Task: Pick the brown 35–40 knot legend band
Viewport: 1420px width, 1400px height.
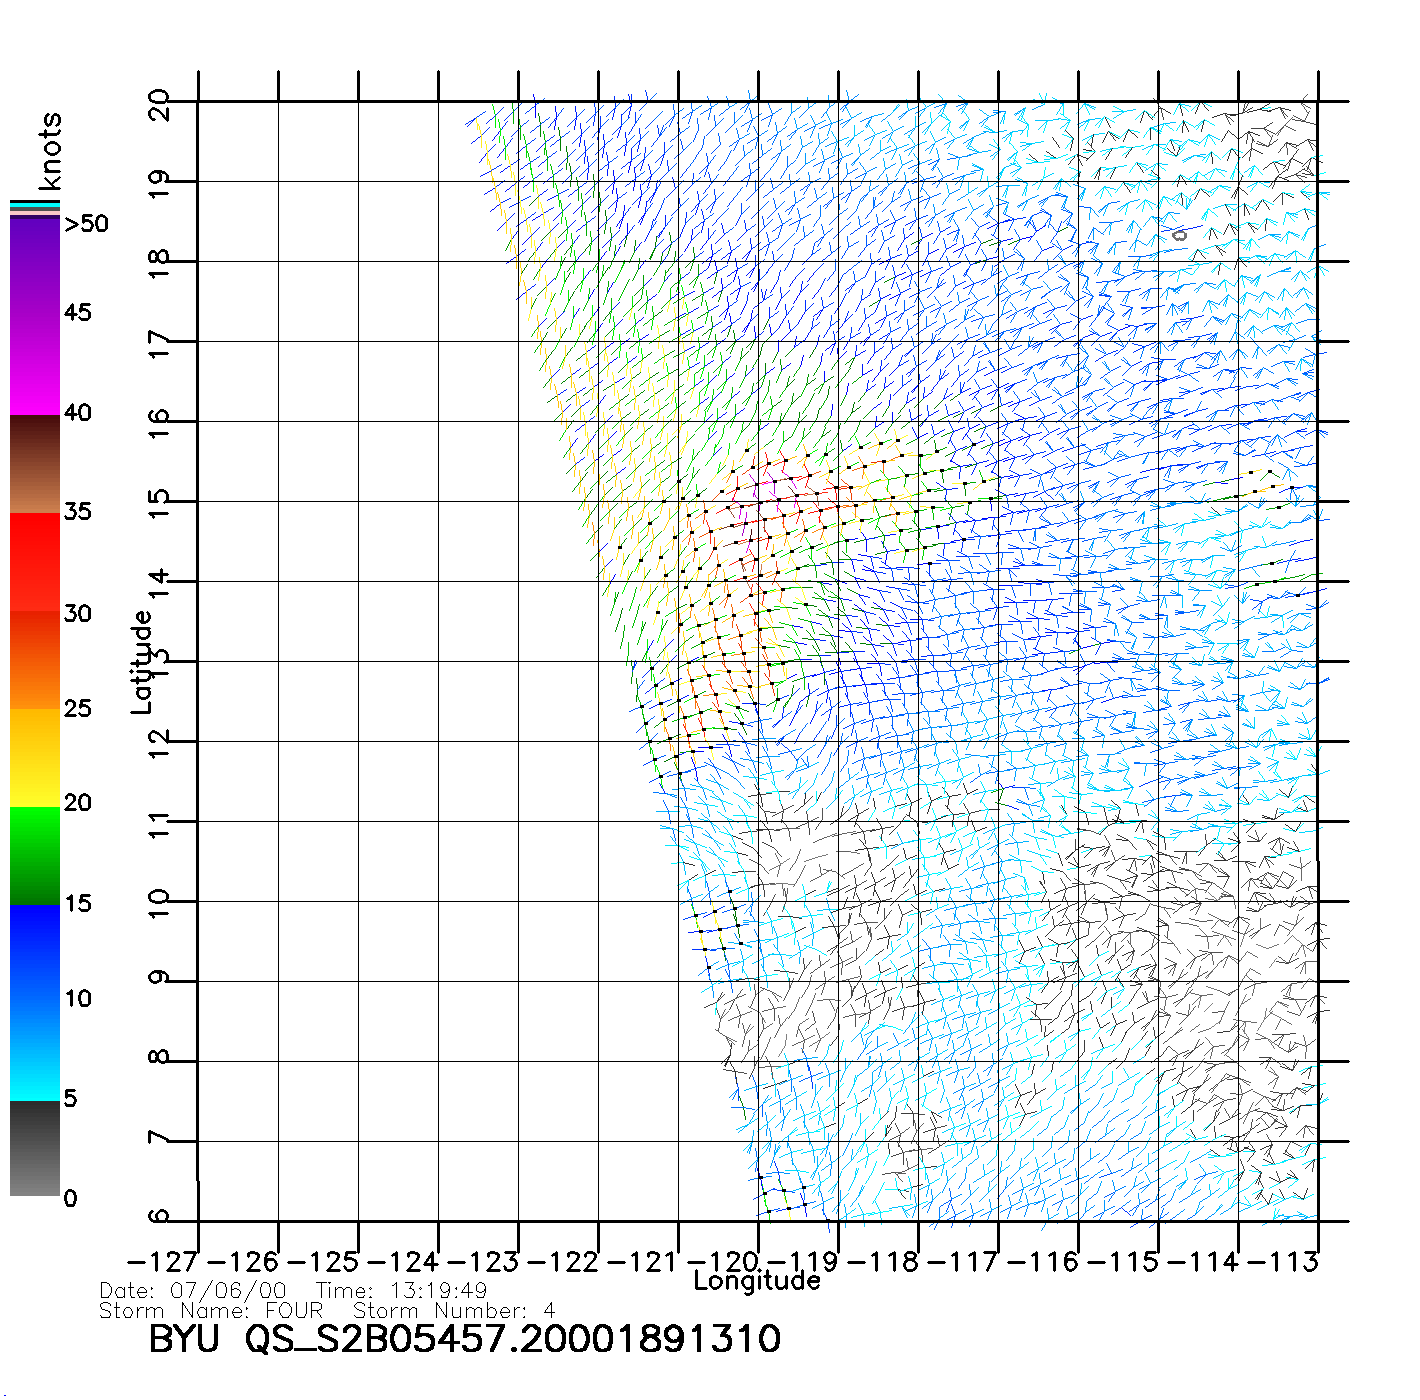Action: pos(35,465)
